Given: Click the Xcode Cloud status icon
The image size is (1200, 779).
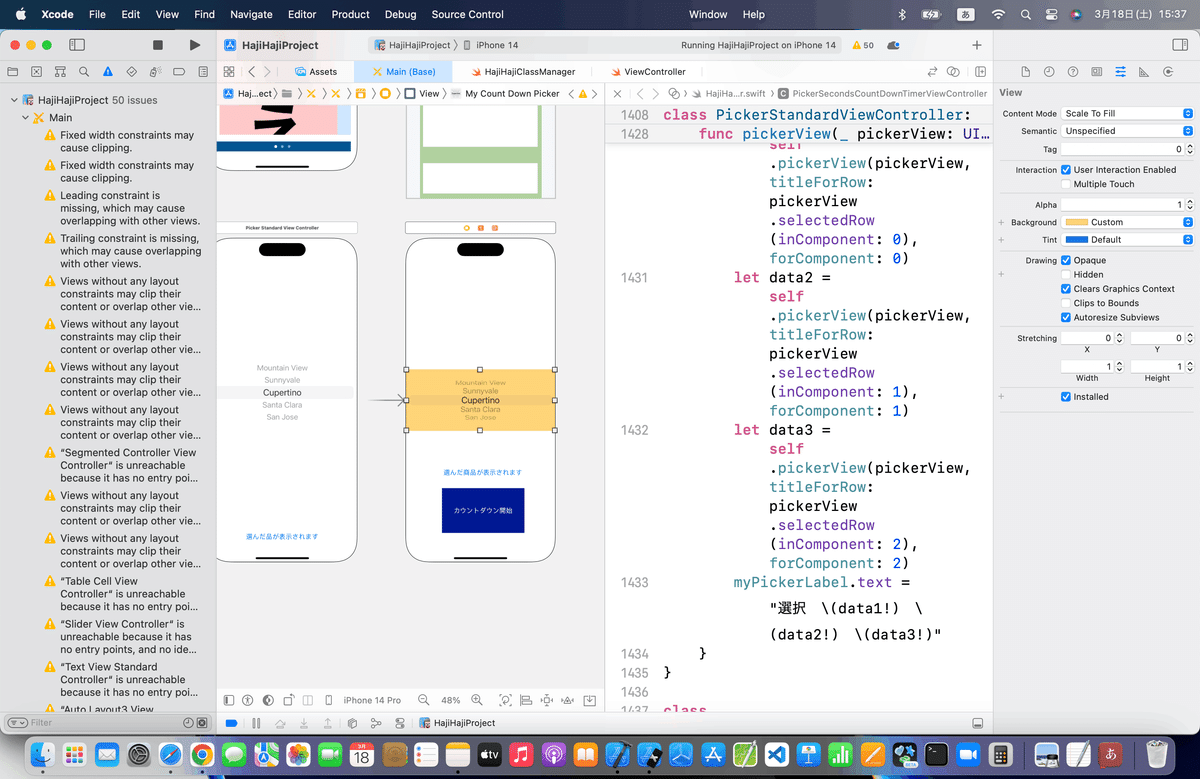Looking at the screenshot, I should click(893, 45).
